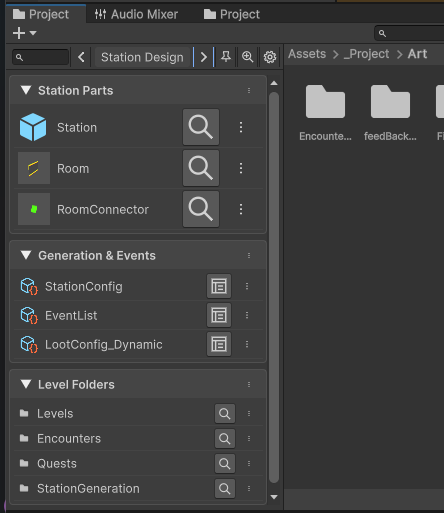Switch to the Audio Mixer tab

click(136, 14)
